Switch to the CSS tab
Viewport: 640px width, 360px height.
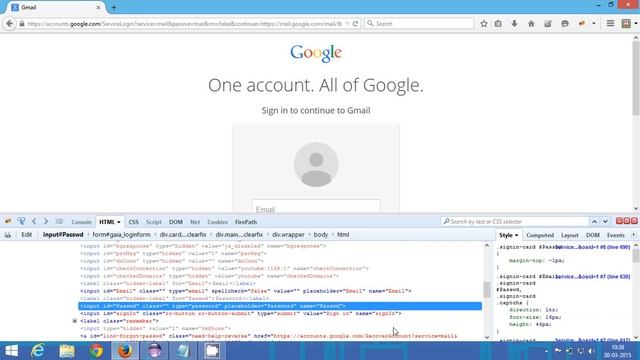(x=133, y=222)
